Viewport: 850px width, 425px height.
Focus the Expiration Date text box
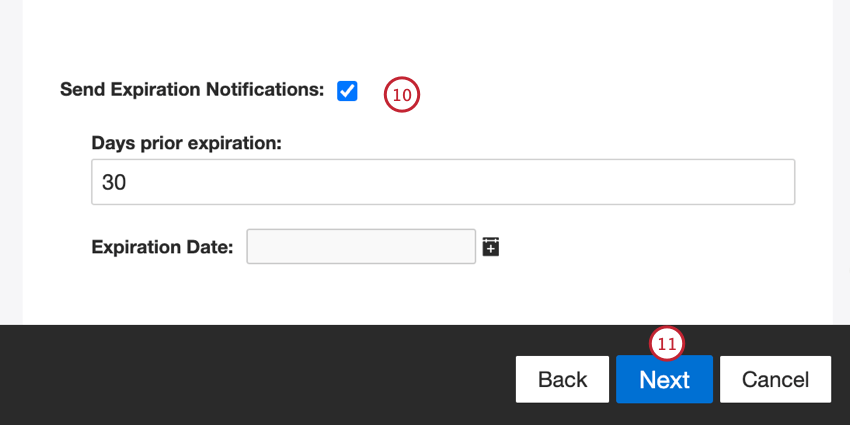point(360,246)
